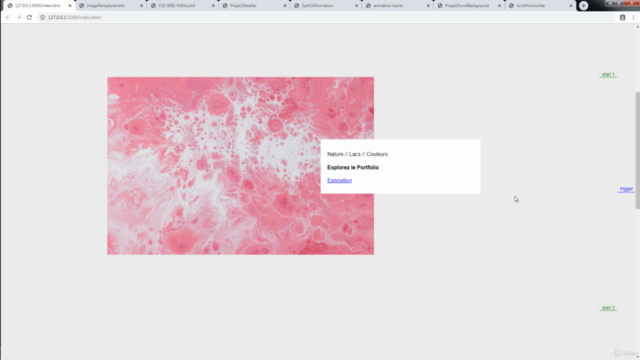Close the ImageRemplacement tab
The image size is (640, 360).
142,6
